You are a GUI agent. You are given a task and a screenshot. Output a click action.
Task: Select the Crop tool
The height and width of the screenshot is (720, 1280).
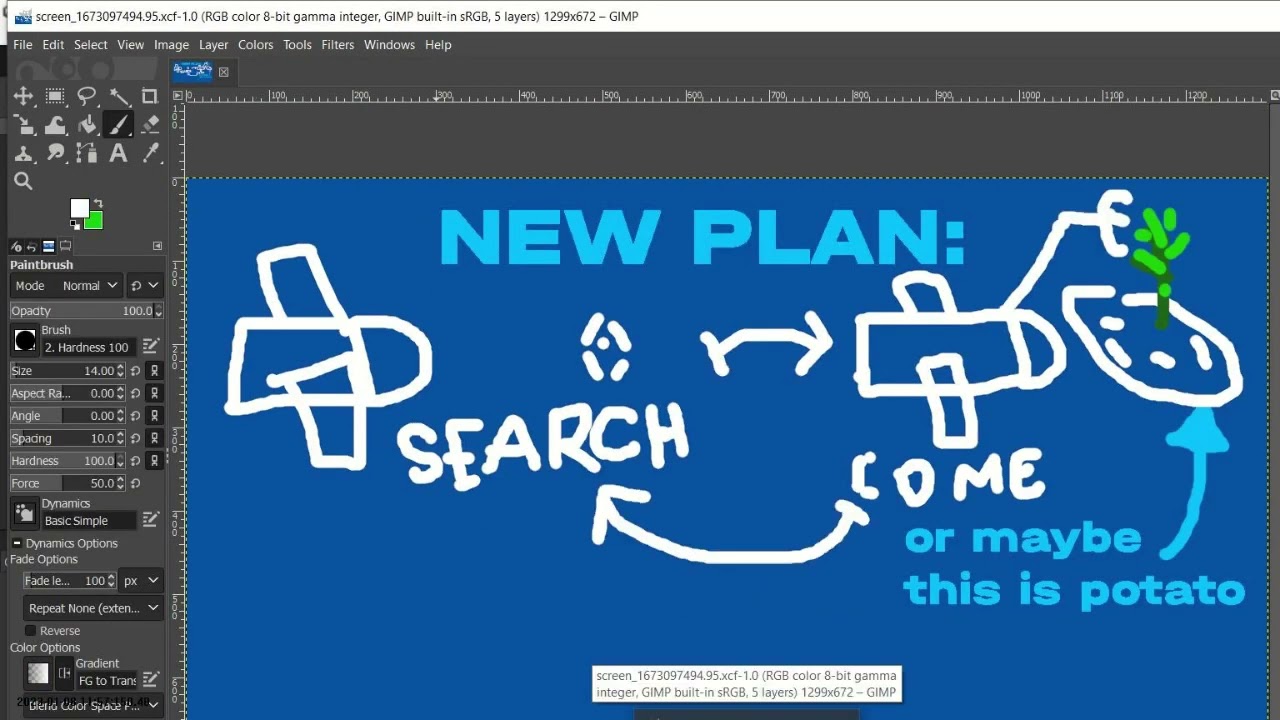pos(150,96)
